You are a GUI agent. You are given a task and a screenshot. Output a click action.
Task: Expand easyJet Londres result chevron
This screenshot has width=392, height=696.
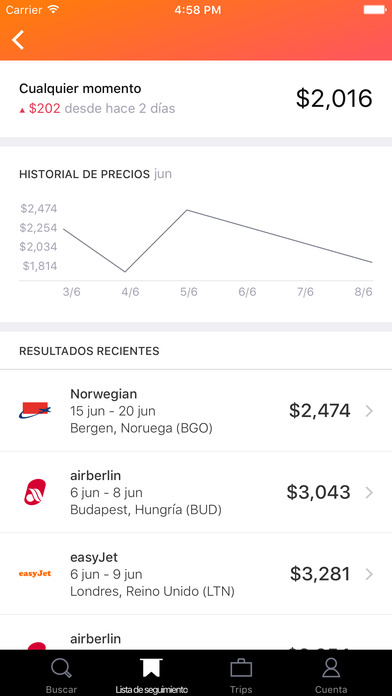tap(369, 574)
